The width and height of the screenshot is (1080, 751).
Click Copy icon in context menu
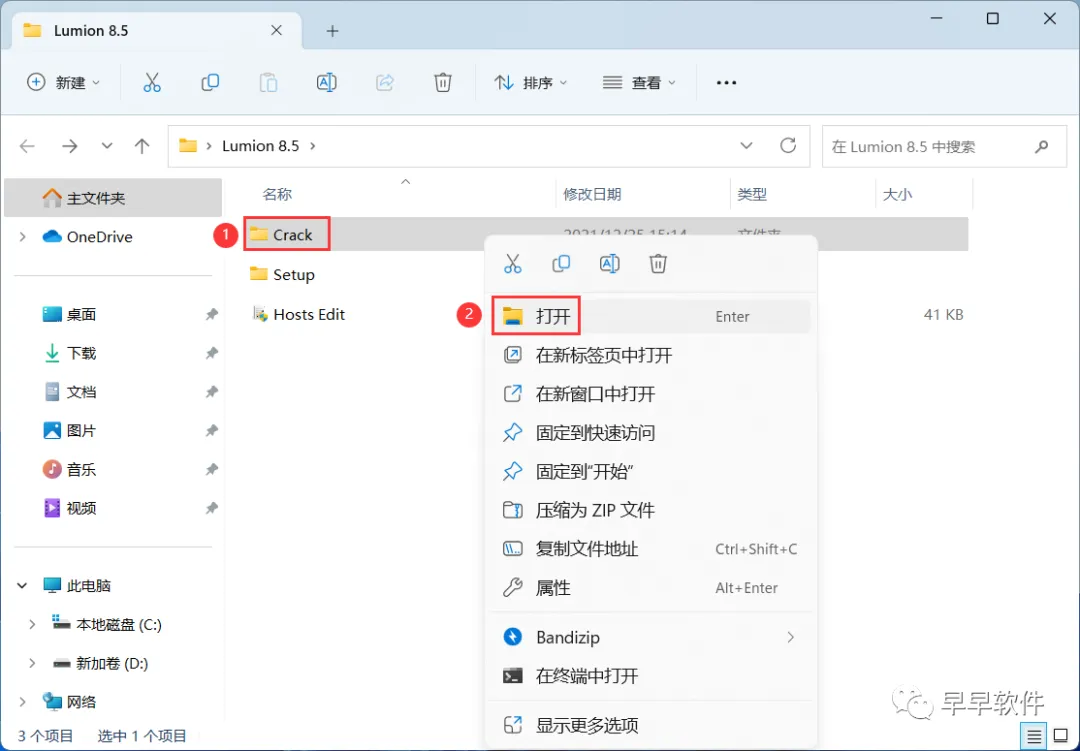click(561, 264)
